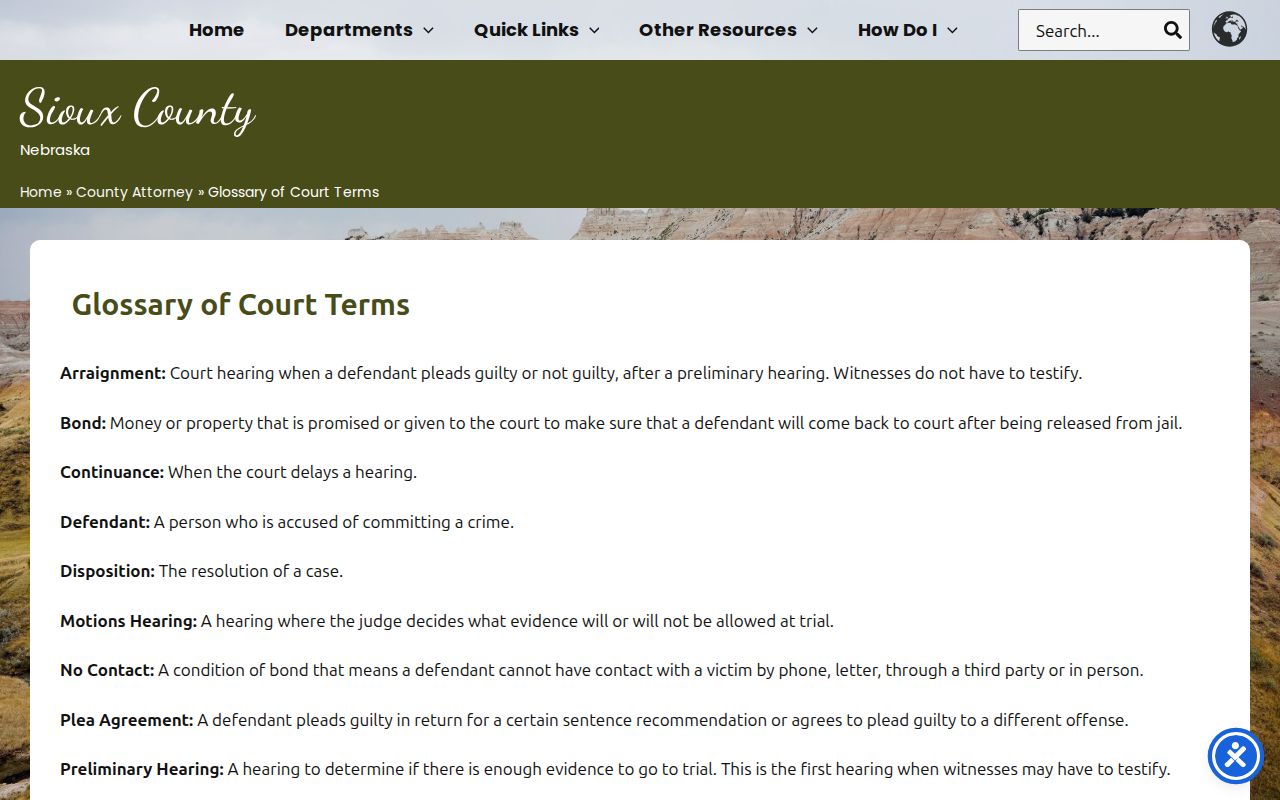Open the County Attorney breadcrumb link

pyautogui.click(x=134, y=192)
